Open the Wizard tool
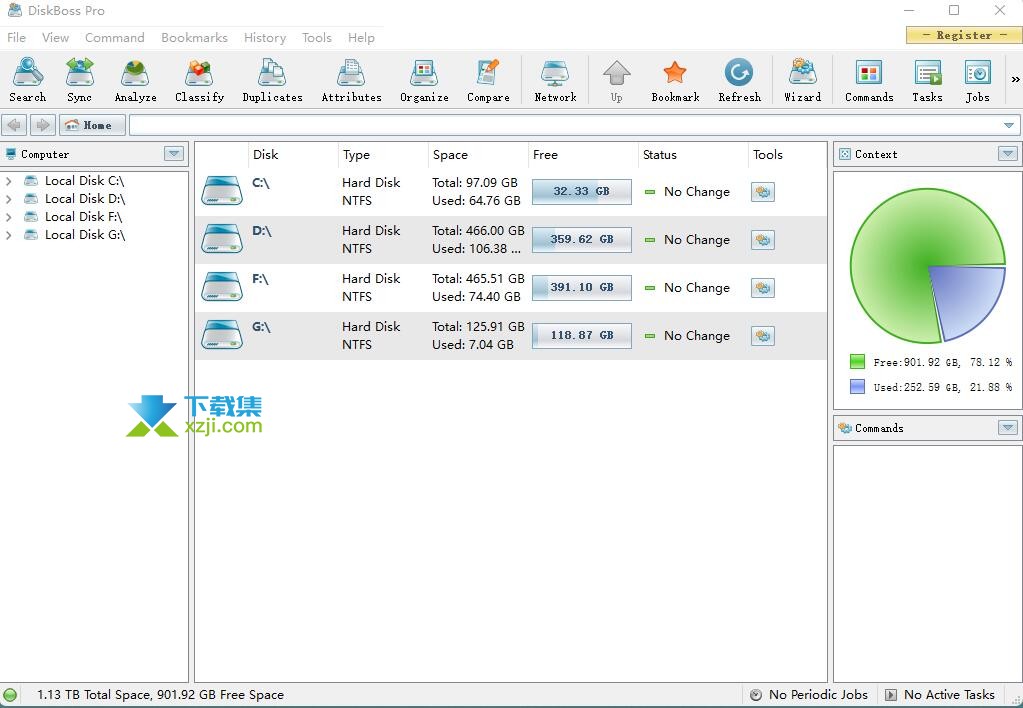The image size is (1023, 708). point(802,80)
